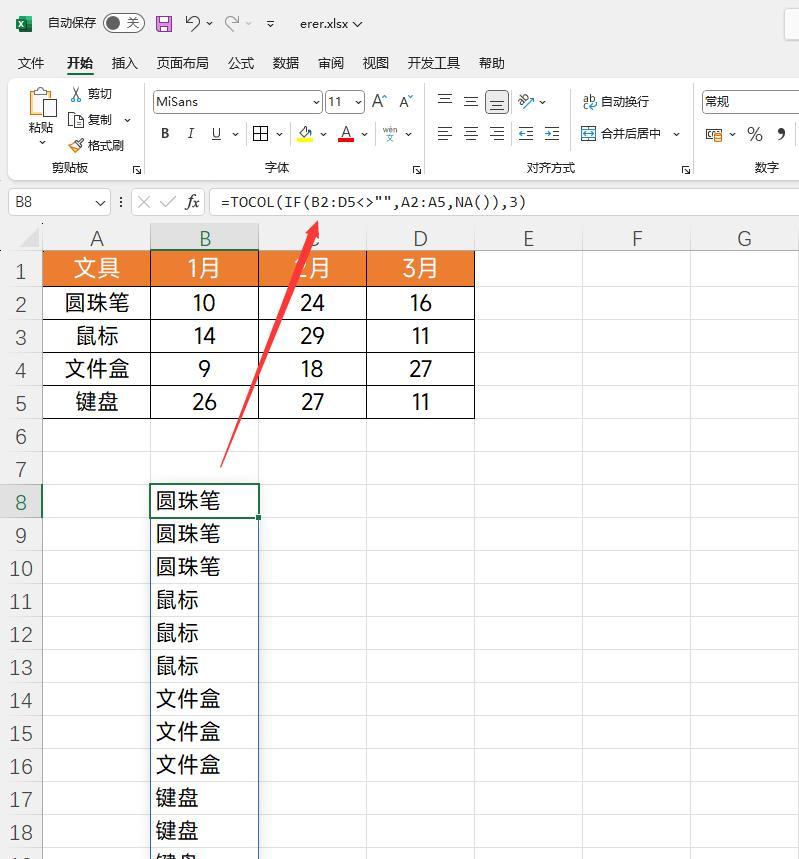Click the align left icon

click(445, 134)
